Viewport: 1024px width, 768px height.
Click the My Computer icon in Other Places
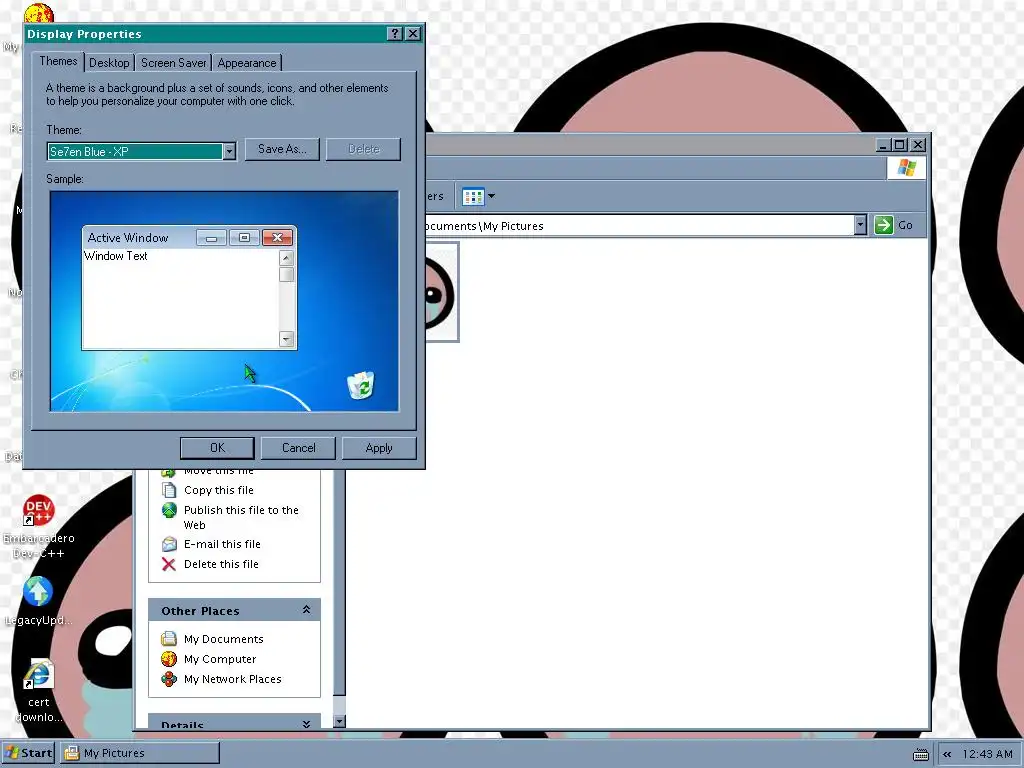(x=169, y=659)
